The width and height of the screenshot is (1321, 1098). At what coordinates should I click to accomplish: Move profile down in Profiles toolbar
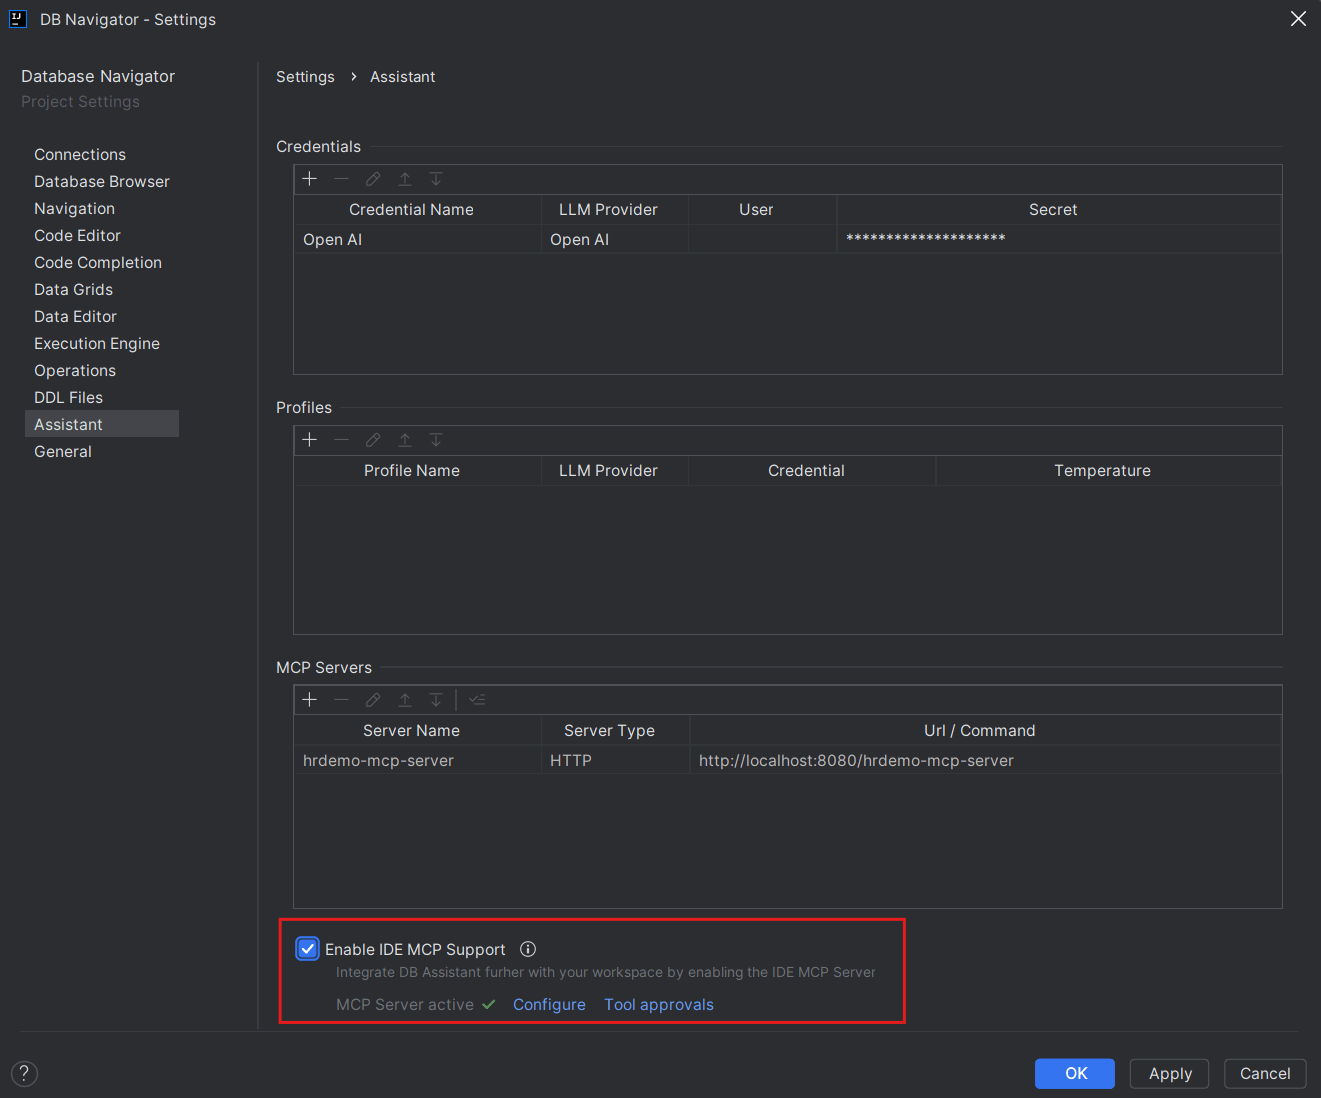pos(436,440)
